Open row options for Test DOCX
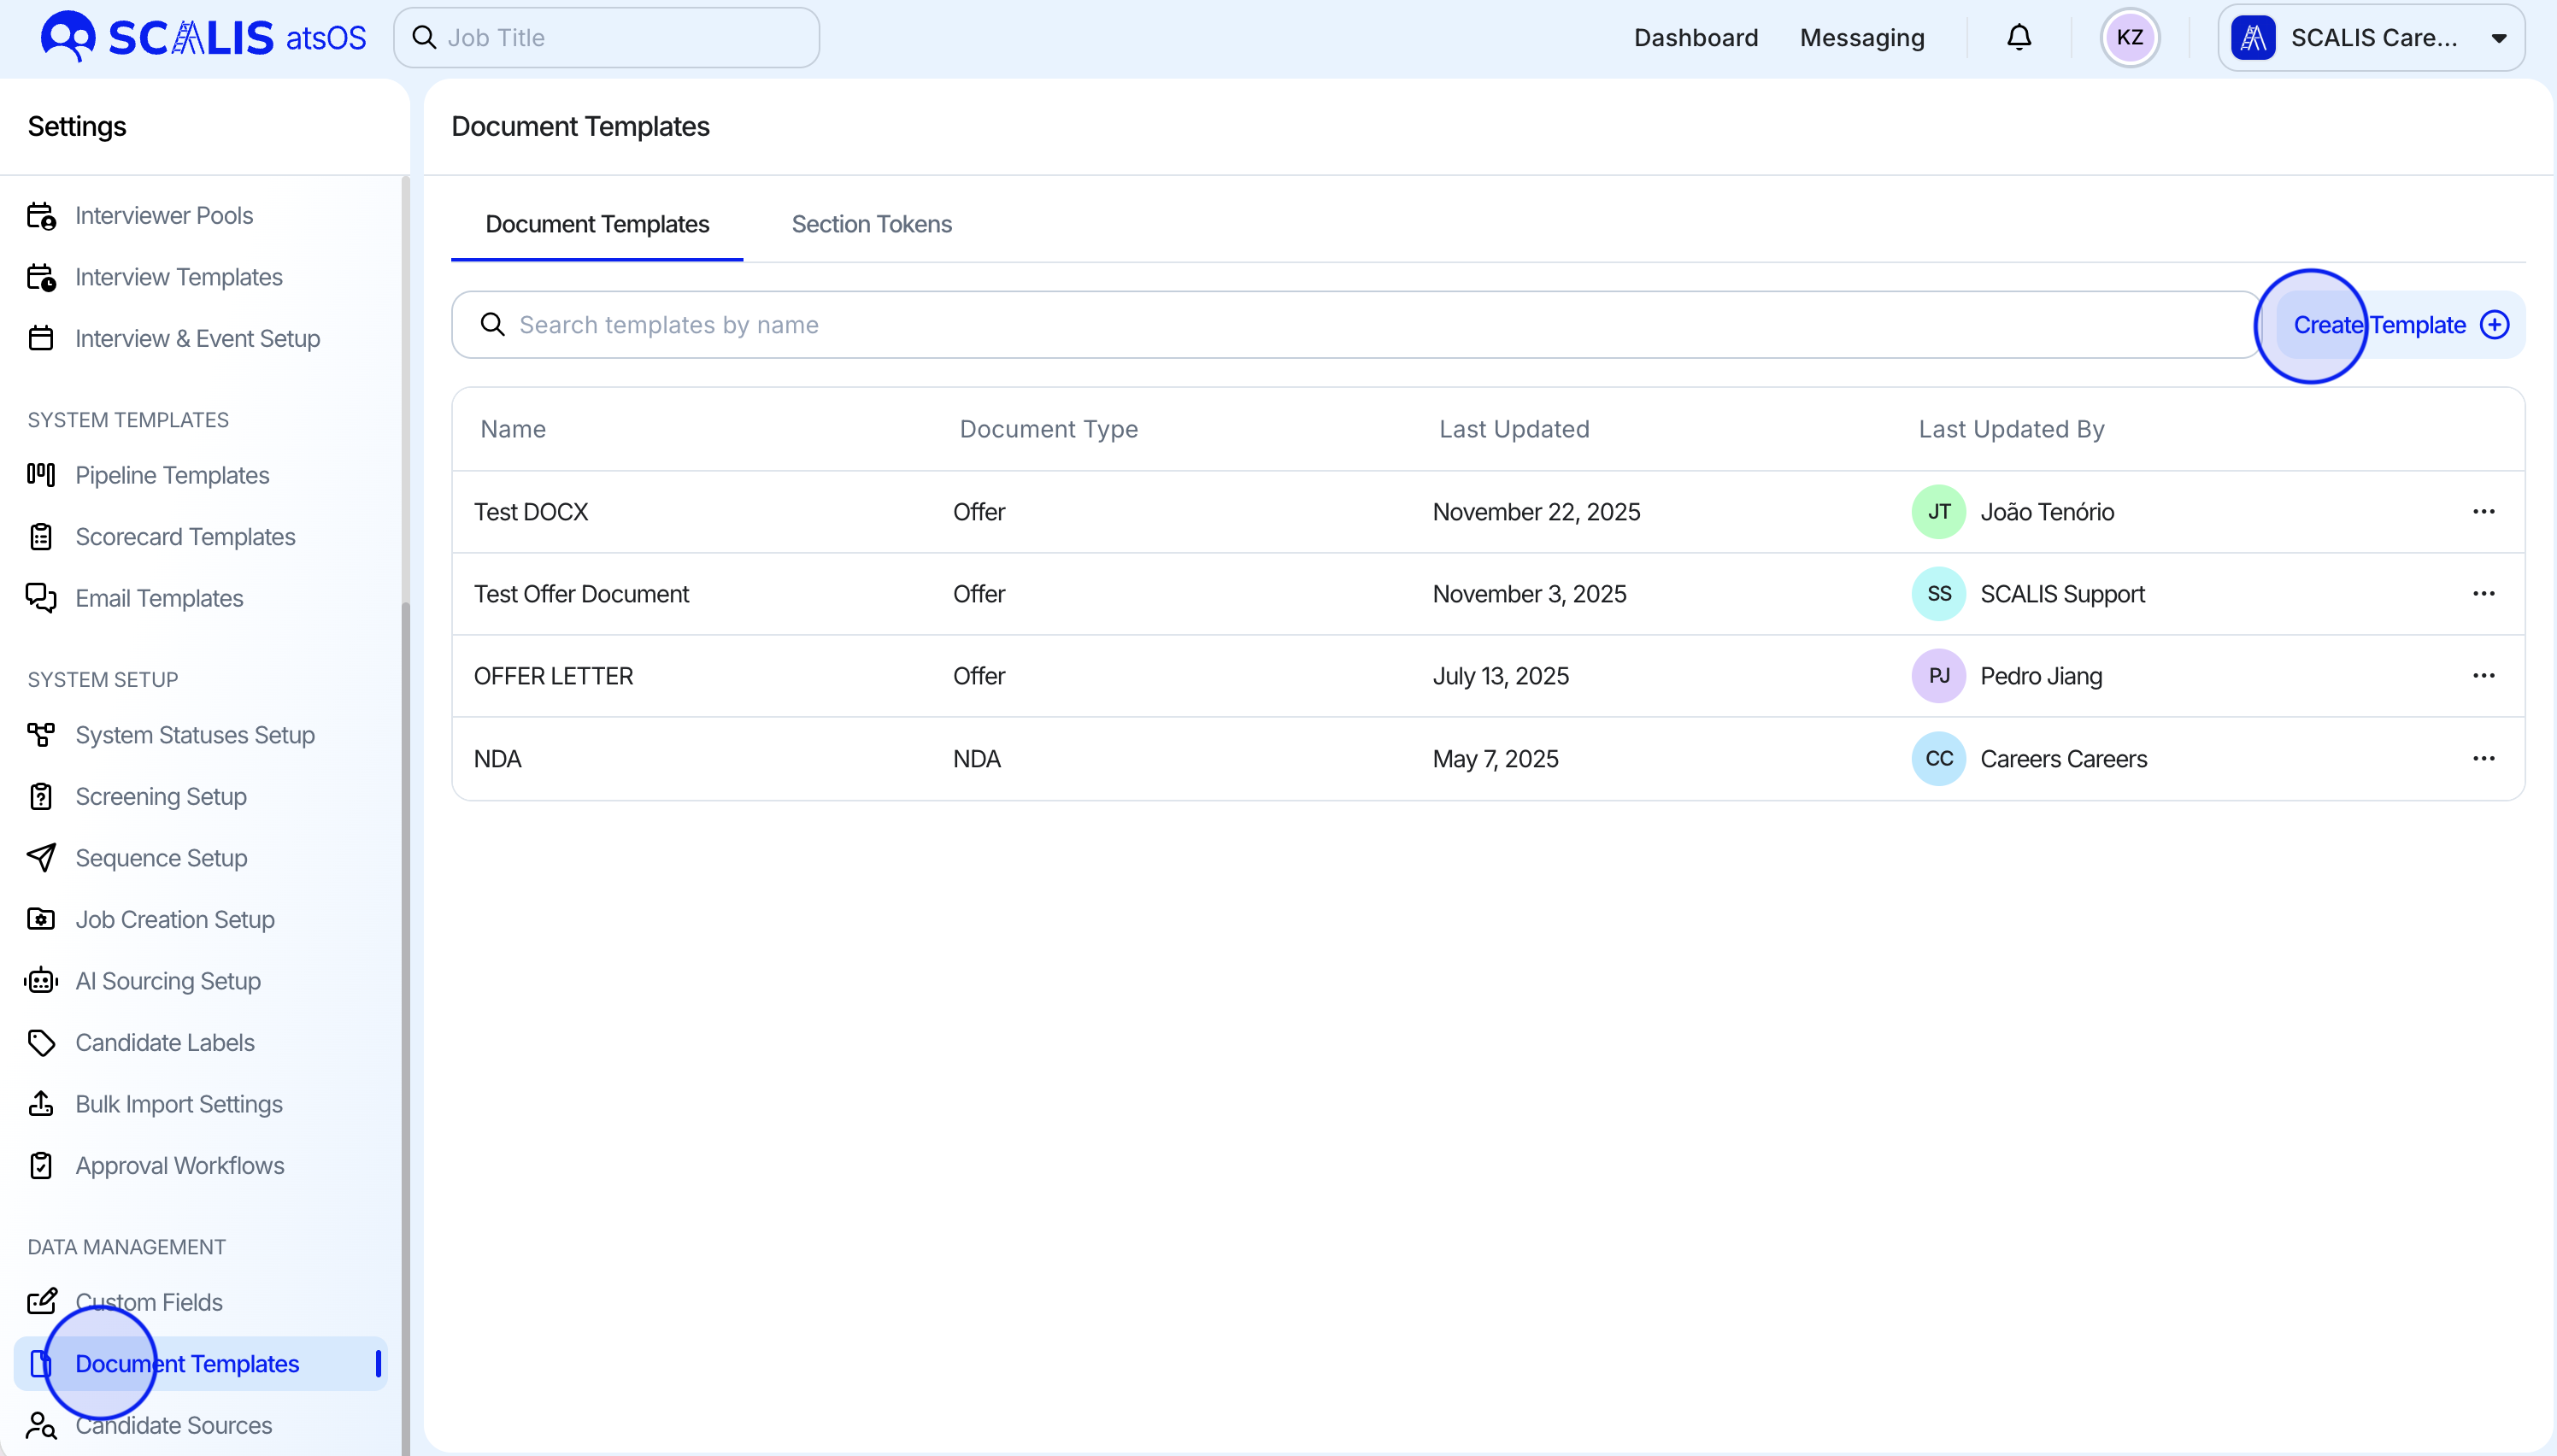The height and width of the screenshot is (1456, 2557). click(2483, 512)
